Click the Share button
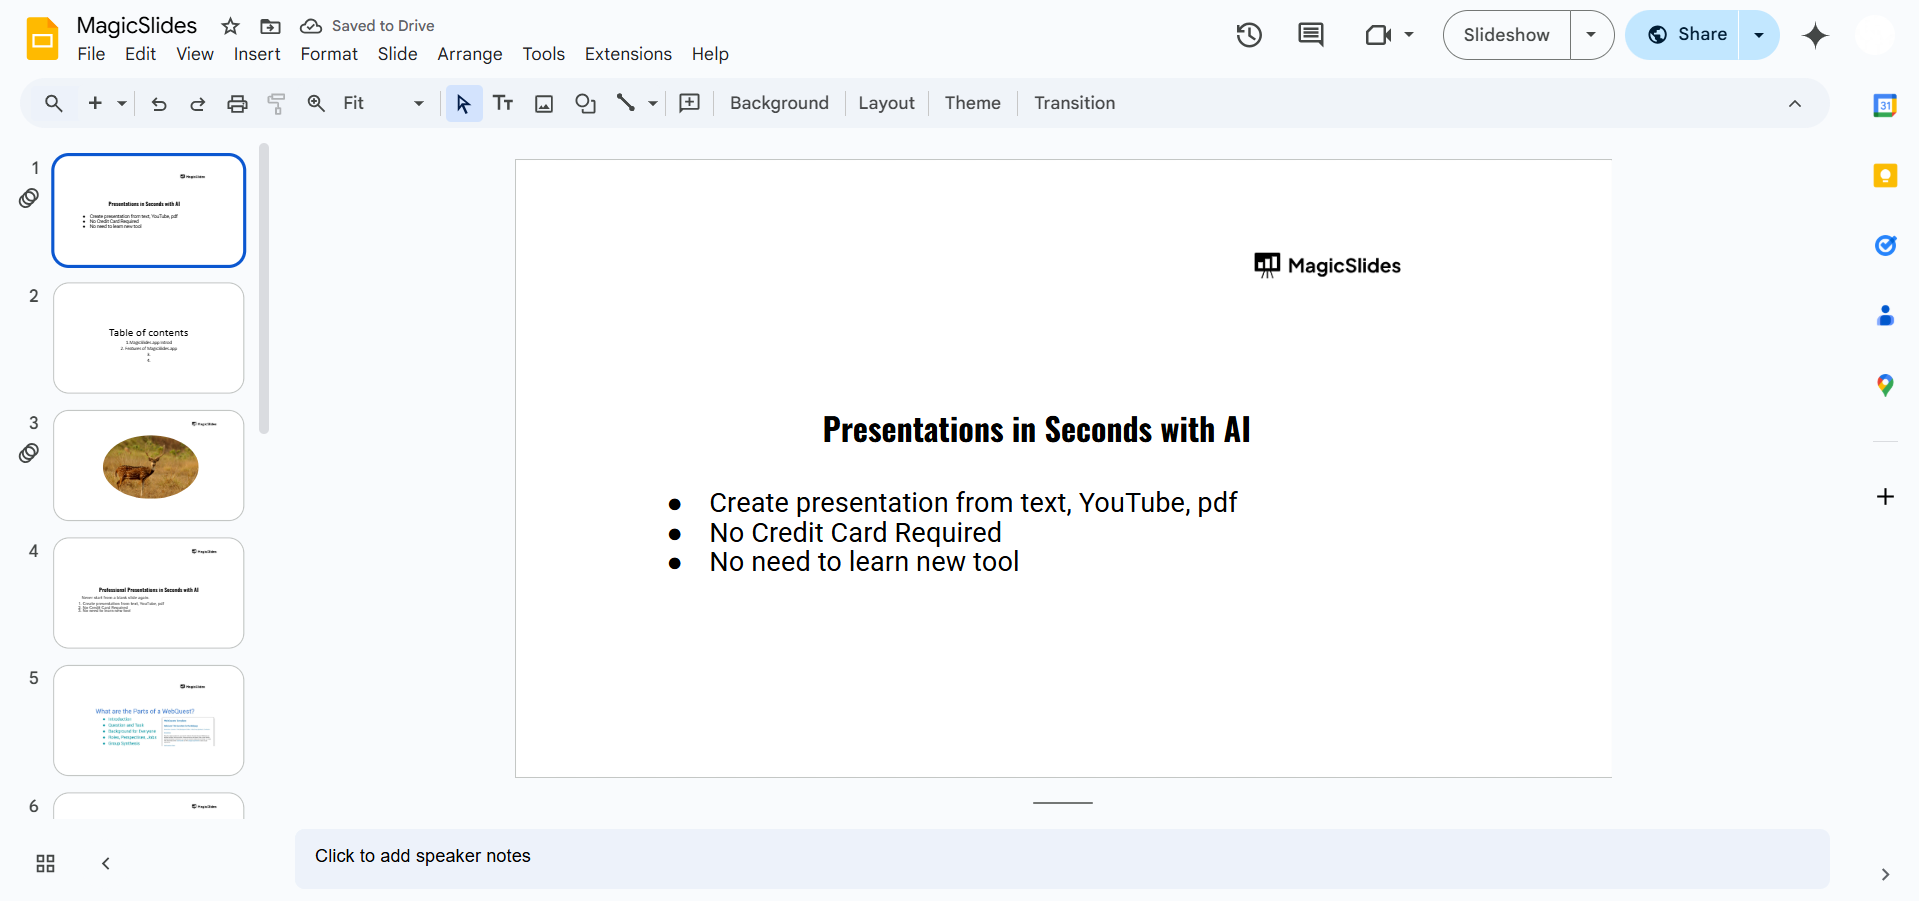 (1683, 35)
